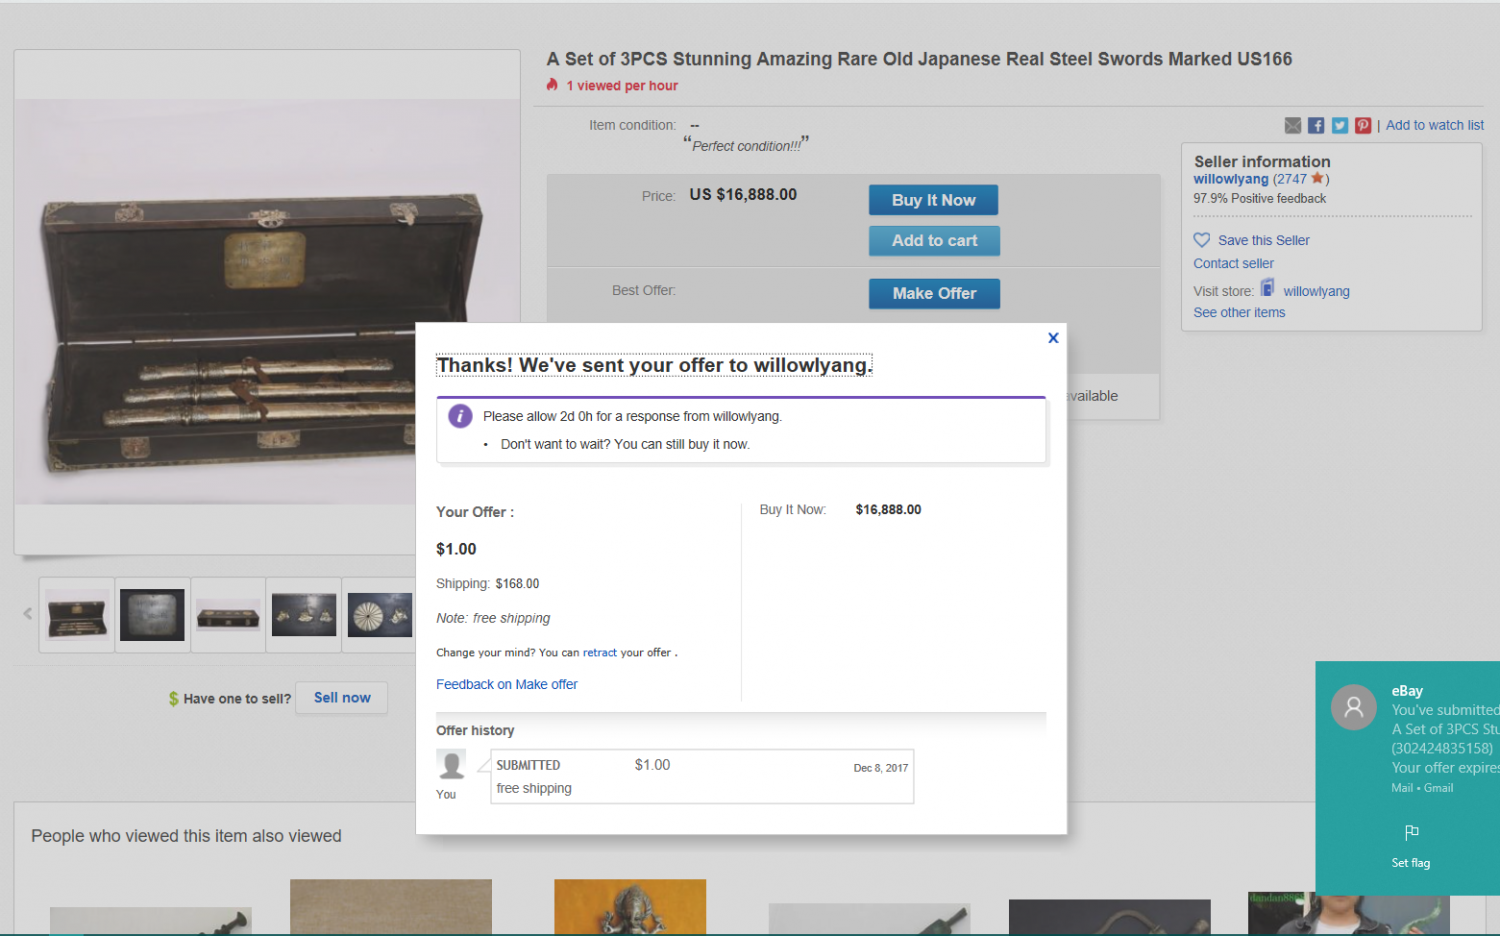Image resolution: width=1500 pixels, height=936 pixels.
Task: Open willowlyang seller profile link
Action: point(1230,179)
